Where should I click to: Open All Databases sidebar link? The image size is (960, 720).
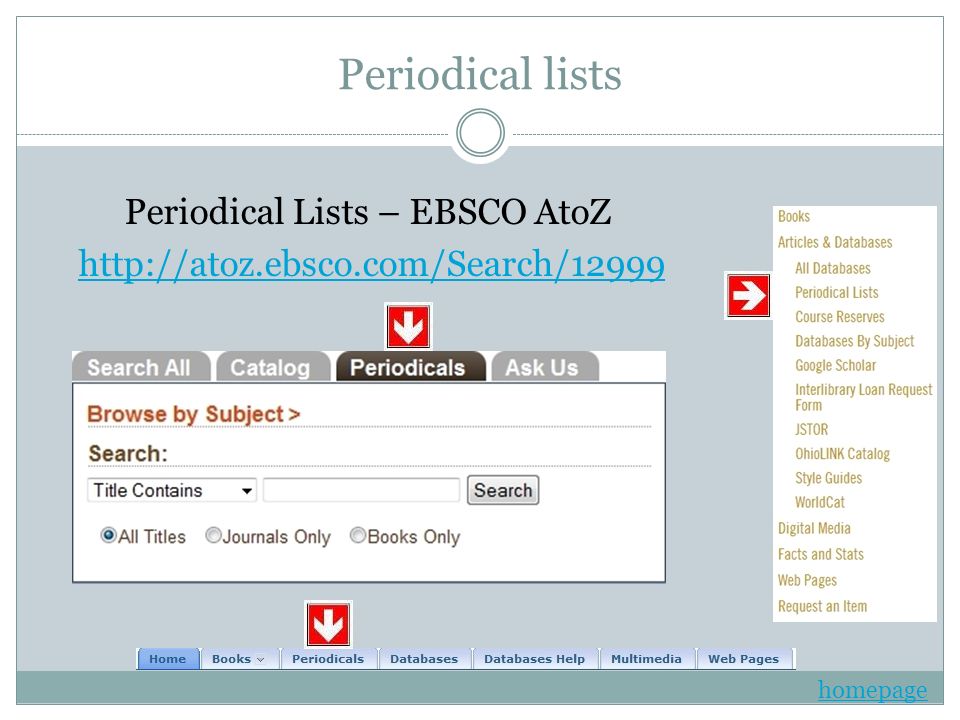833,268
